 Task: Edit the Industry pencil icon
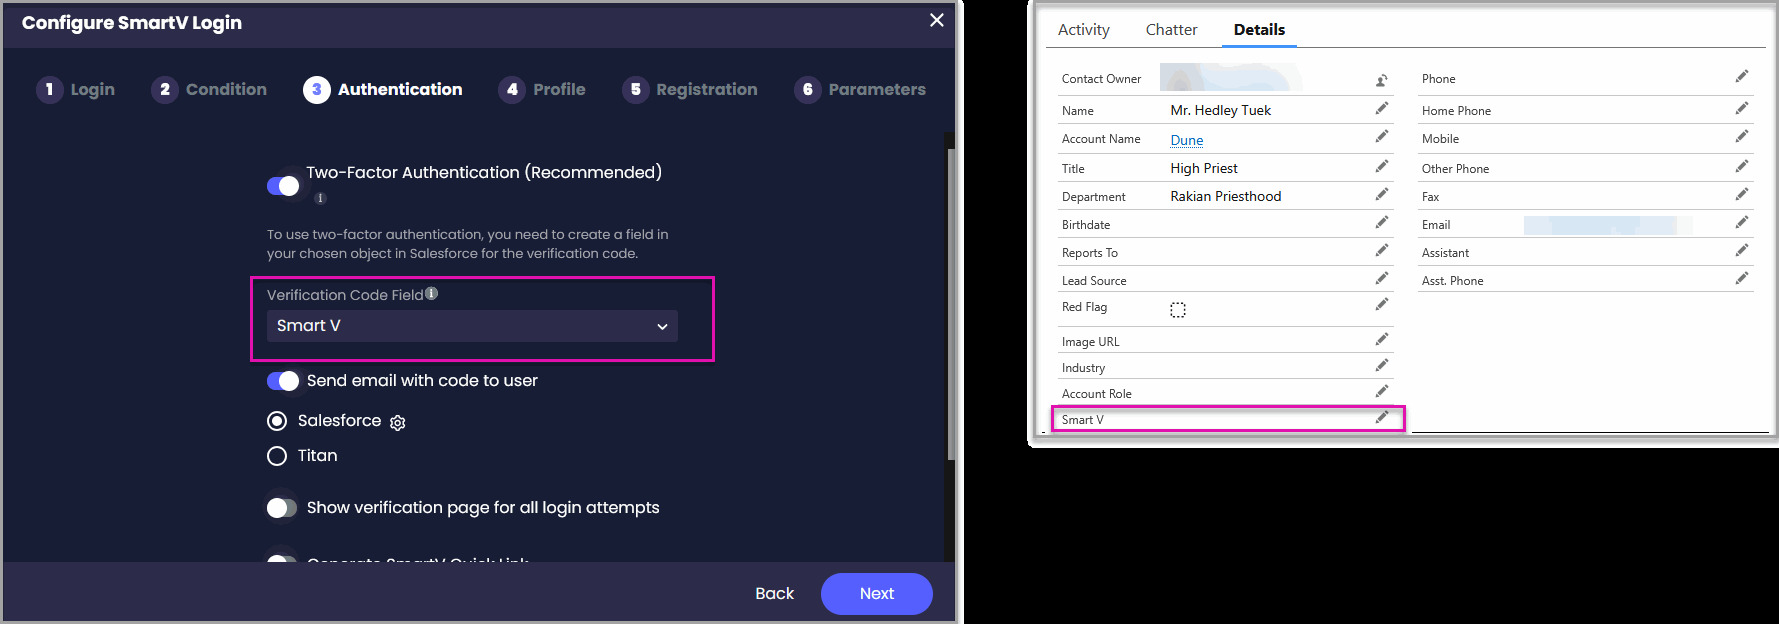1382,365
